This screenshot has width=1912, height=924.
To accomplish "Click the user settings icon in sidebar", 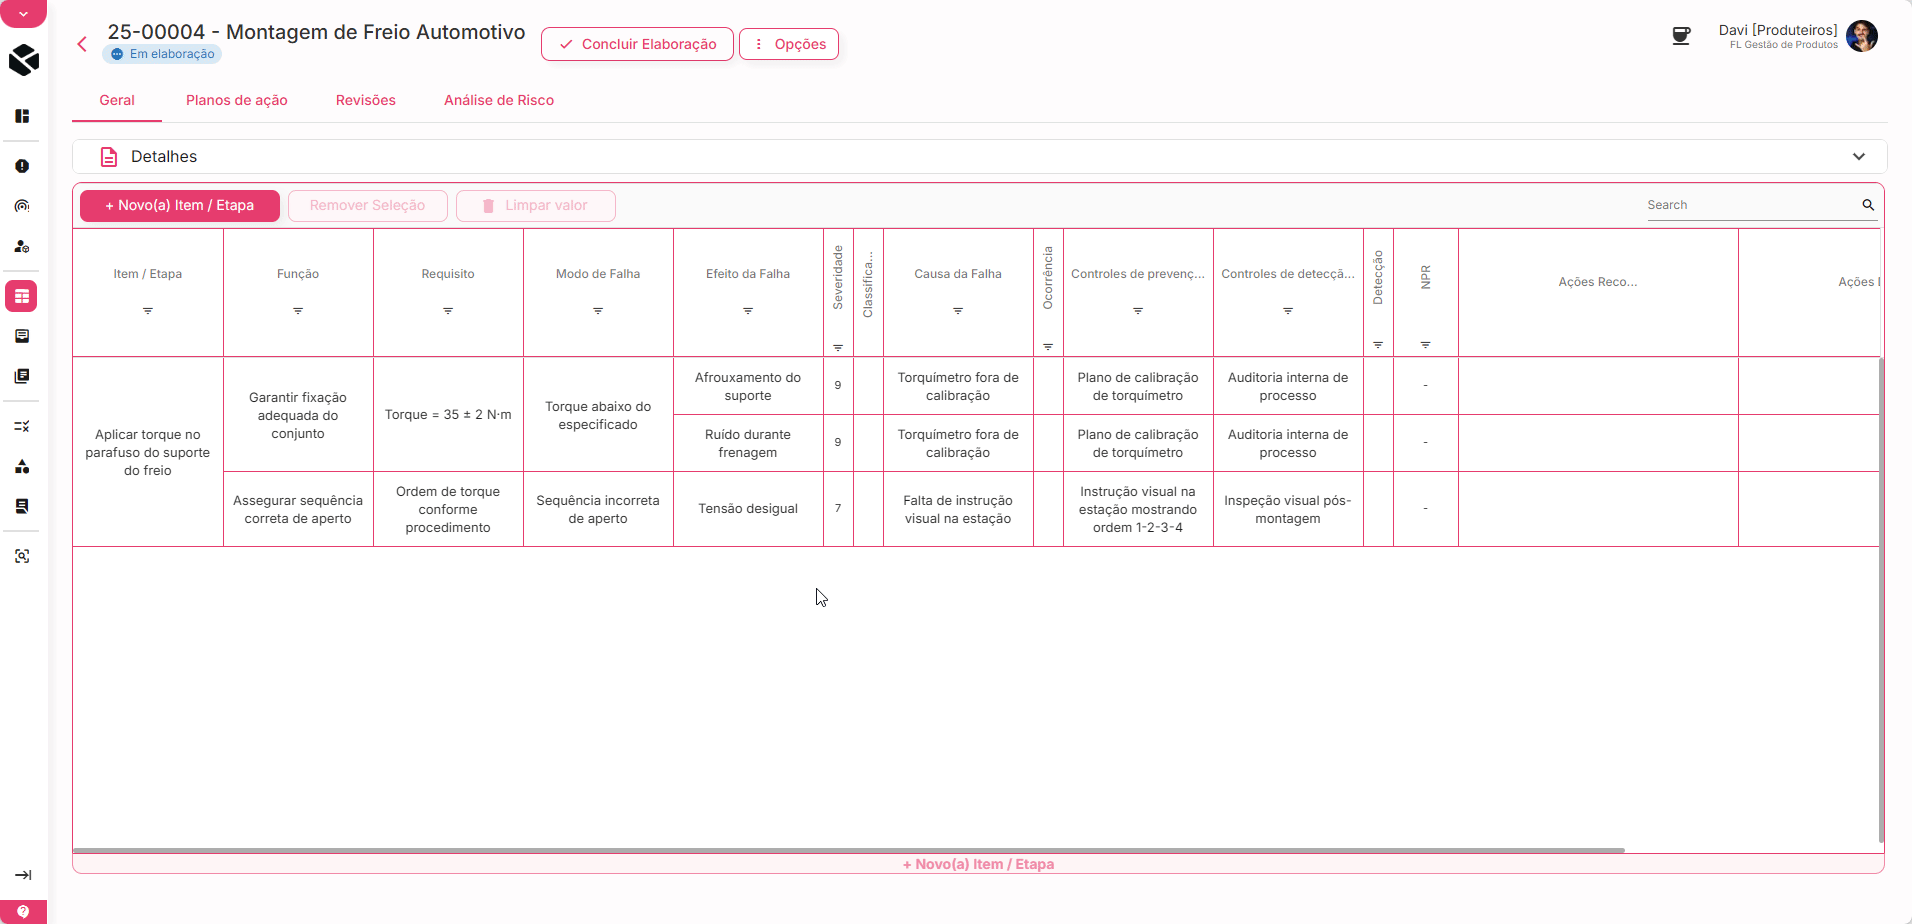I will pyautogui.click(x=22, y=246).
